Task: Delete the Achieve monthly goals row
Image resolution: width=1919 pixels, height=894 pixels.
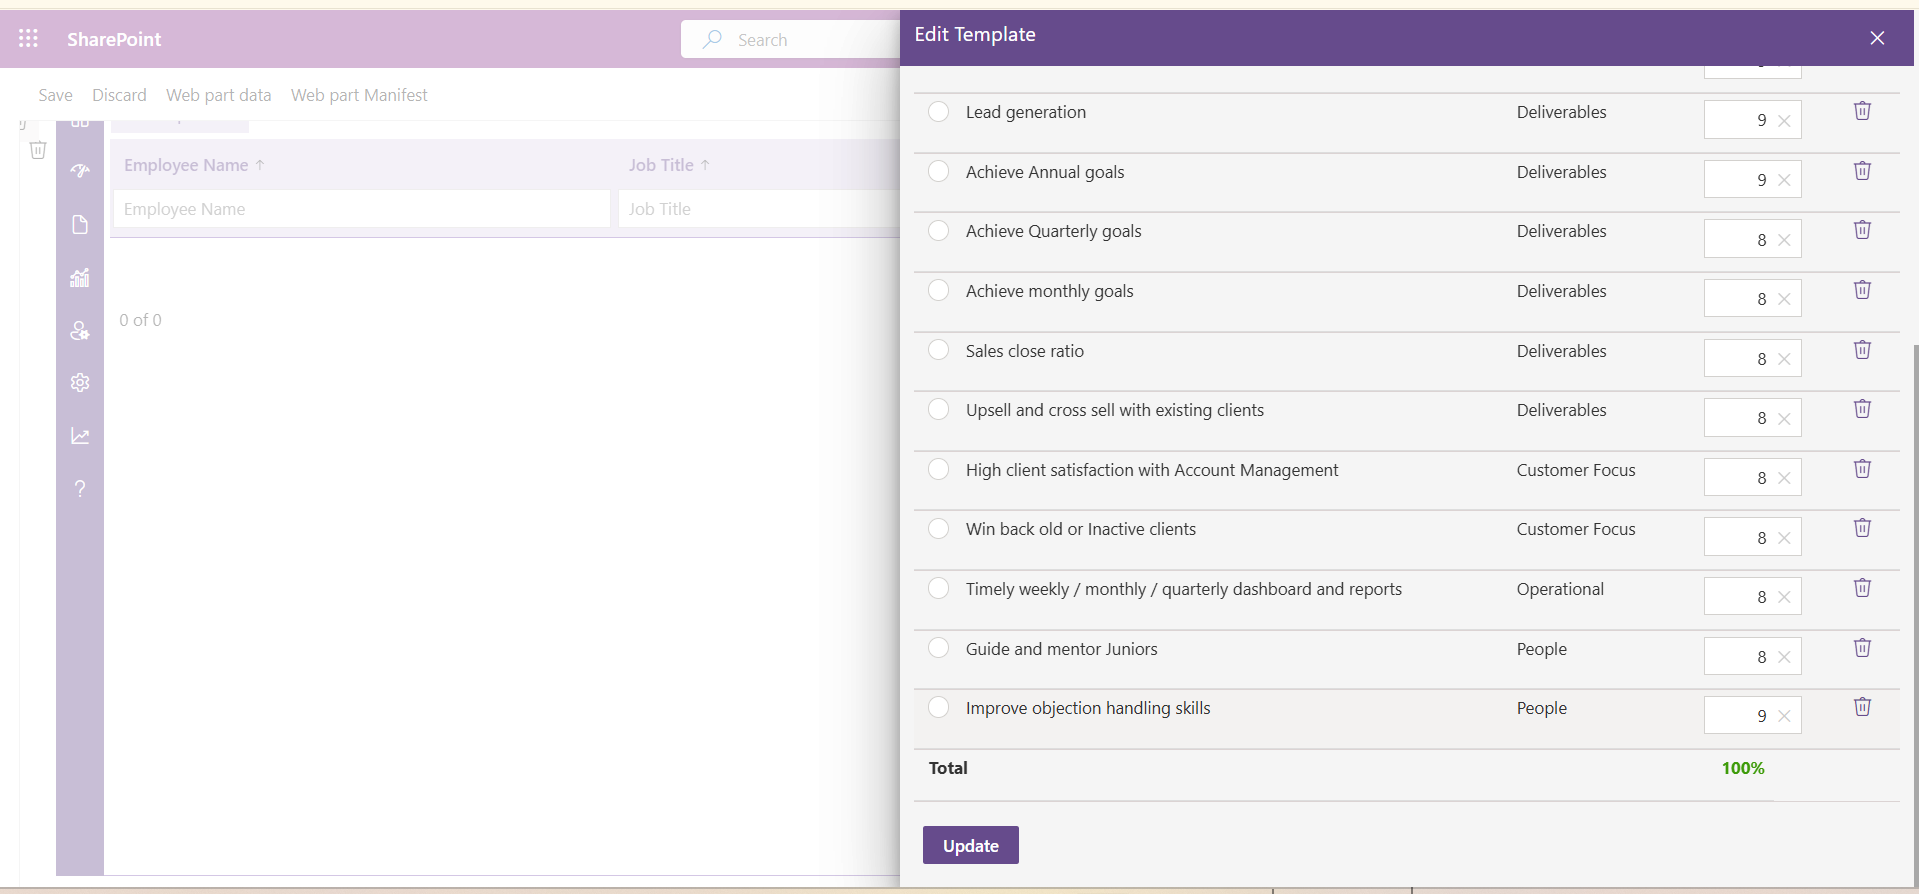Action: coord(1862,290)
